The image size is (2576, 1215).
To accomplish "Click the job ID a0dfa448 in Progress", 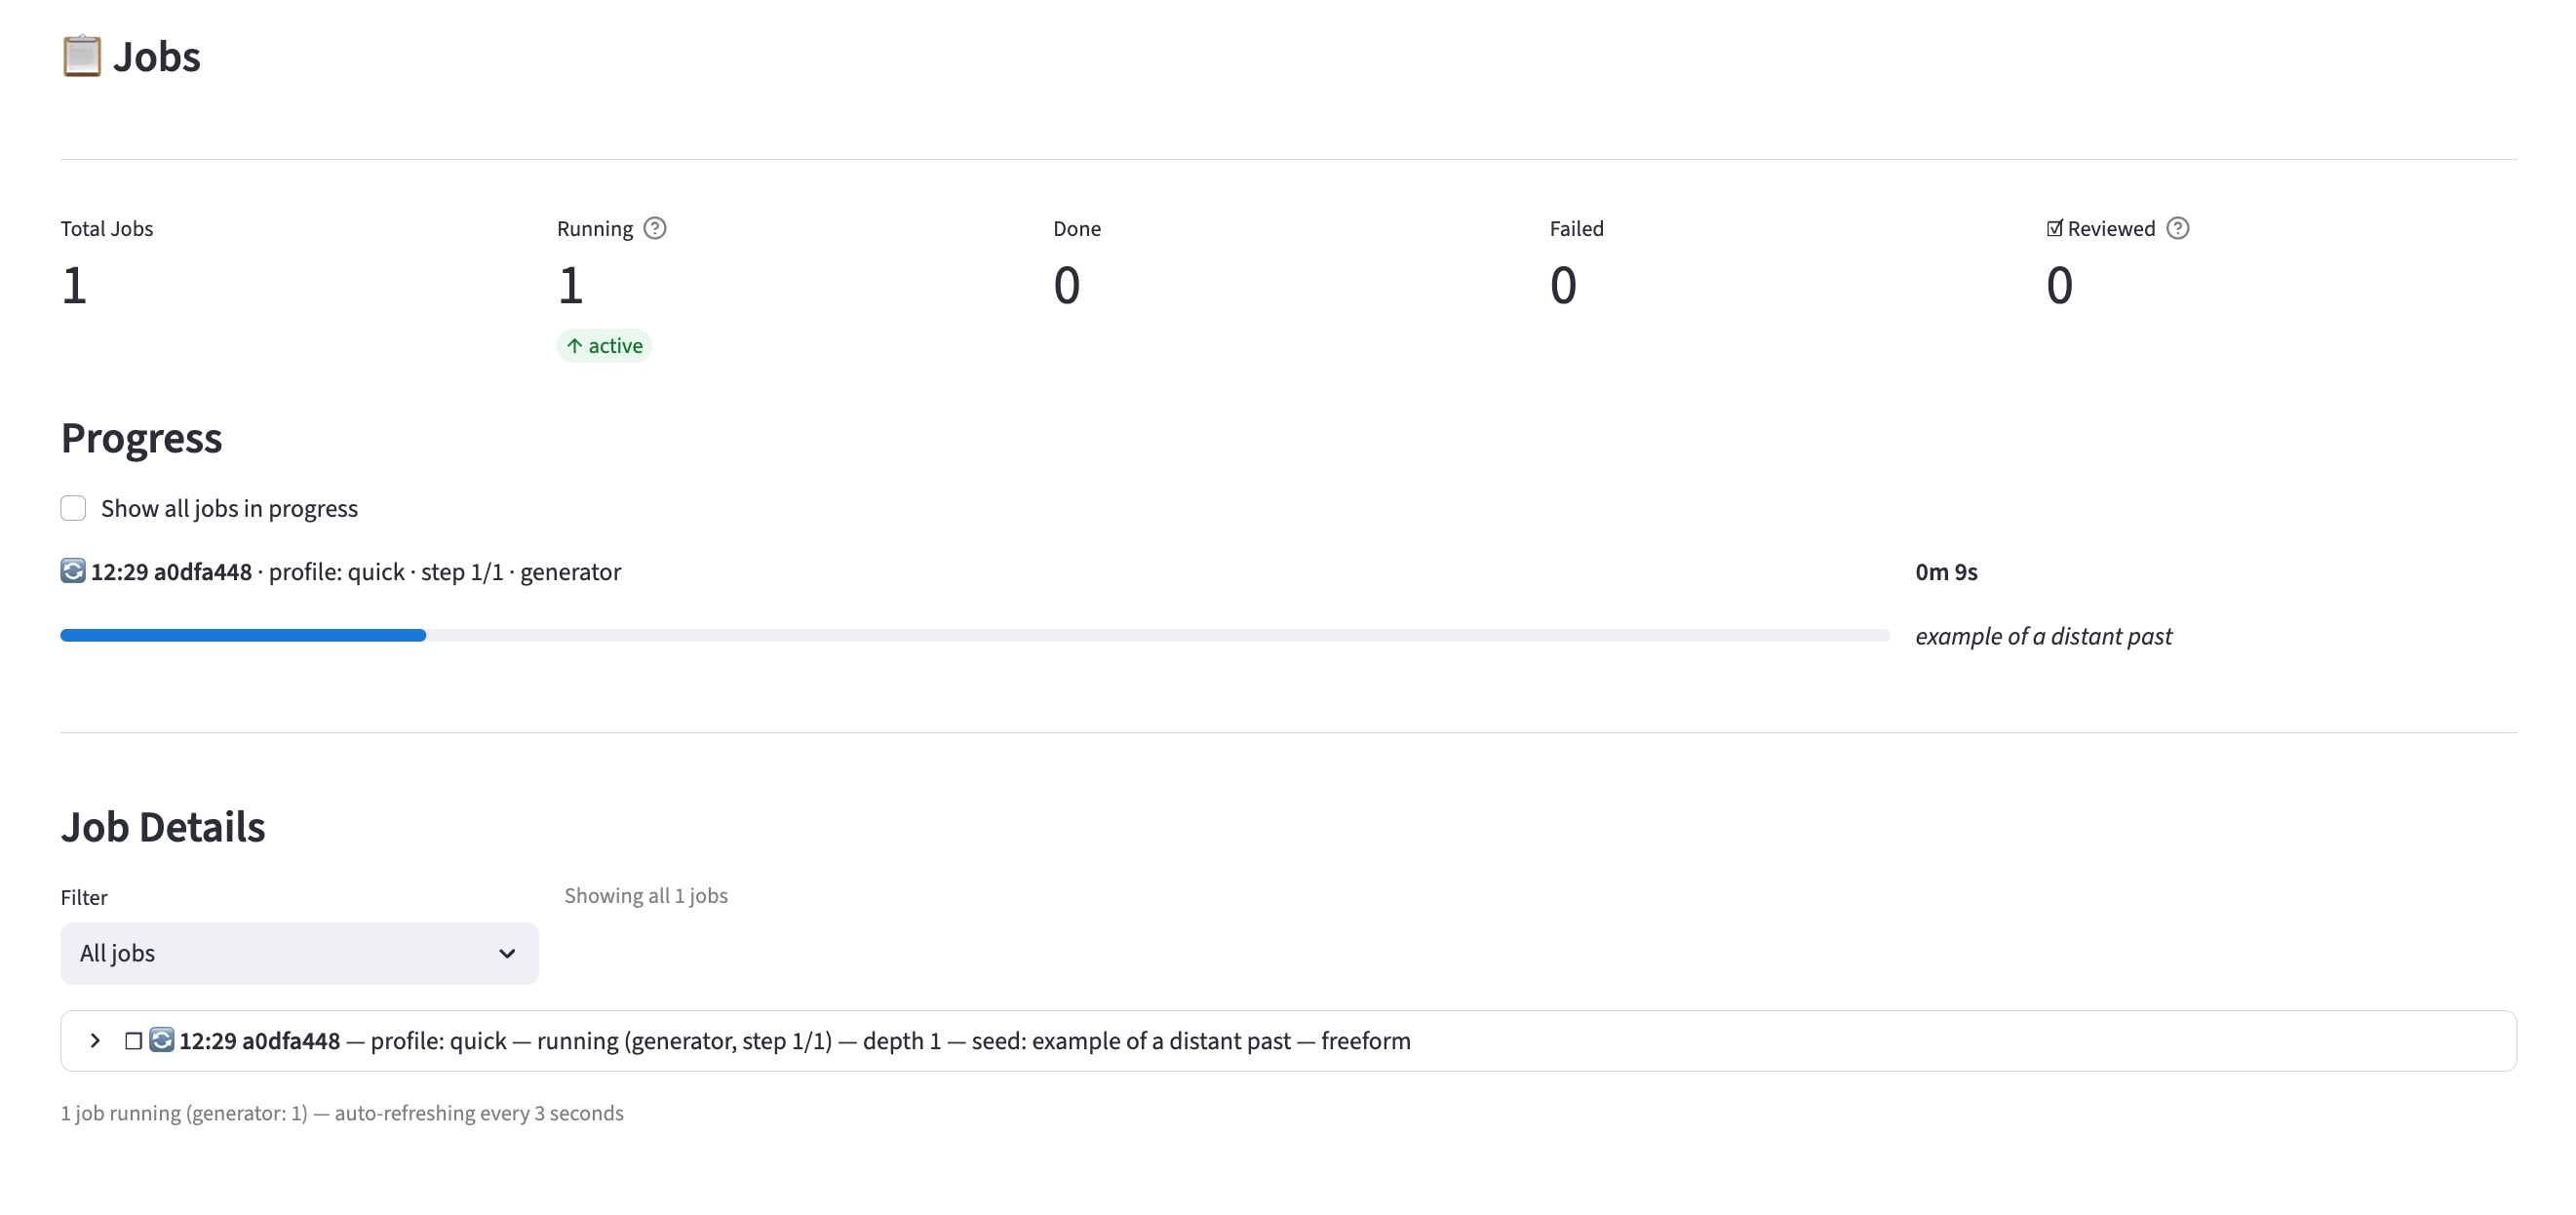I will point(202,572).
